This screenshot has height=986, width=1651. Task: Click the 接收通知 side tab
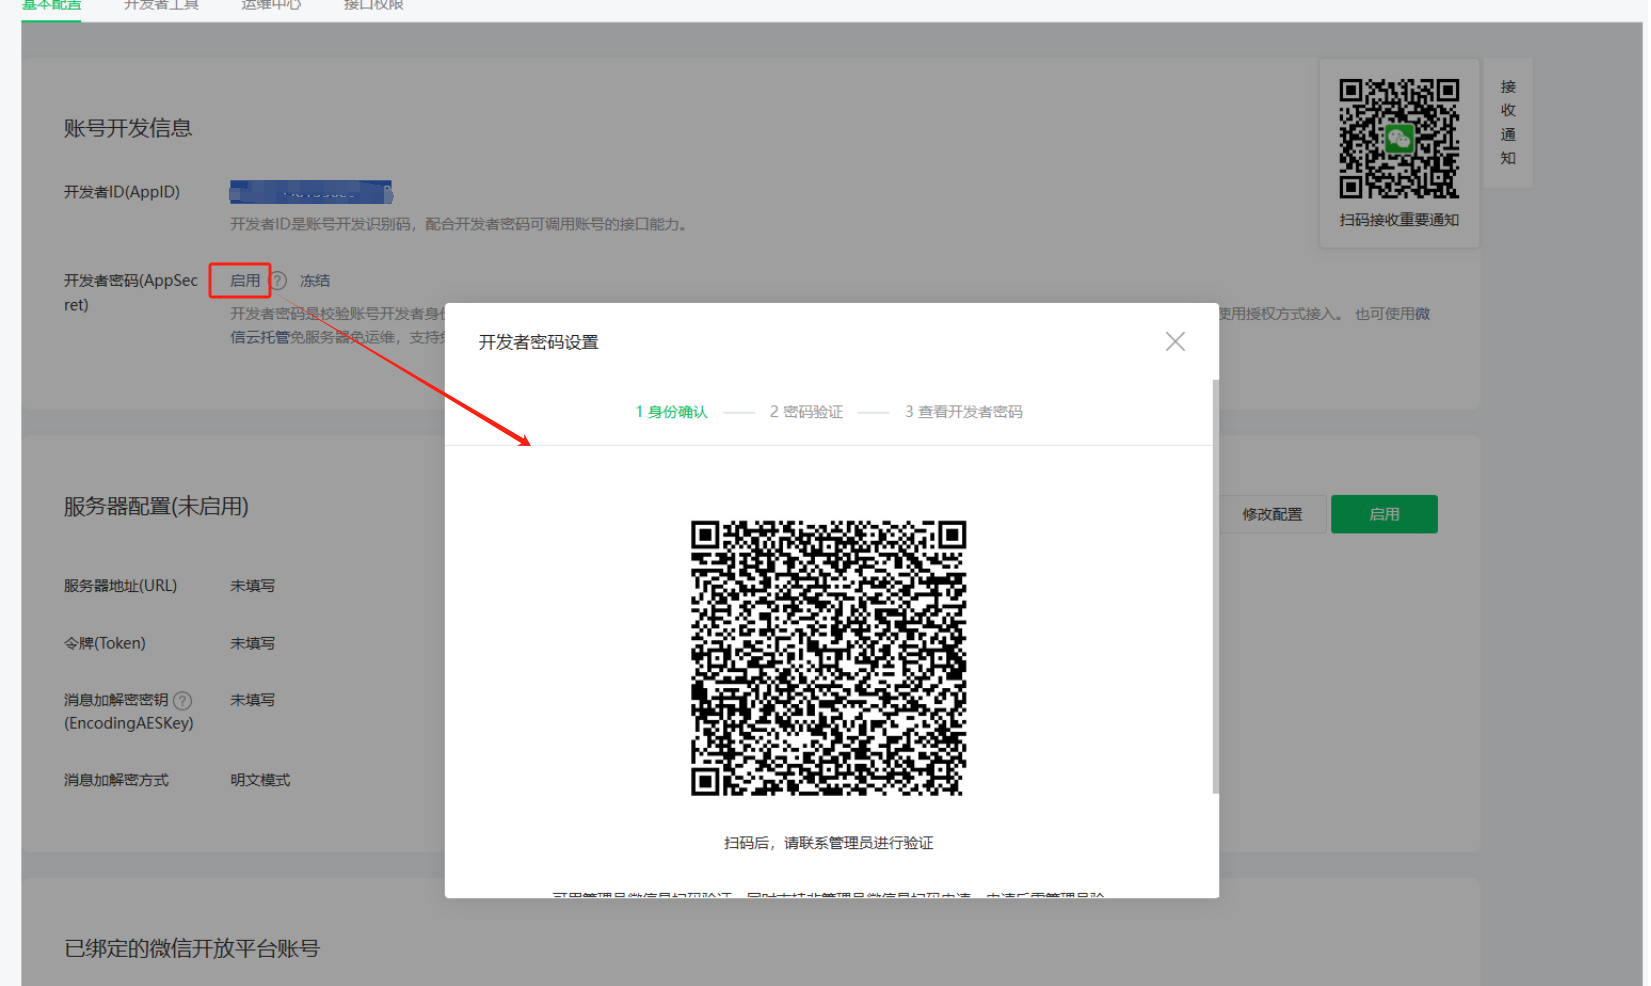(1508, 123)
